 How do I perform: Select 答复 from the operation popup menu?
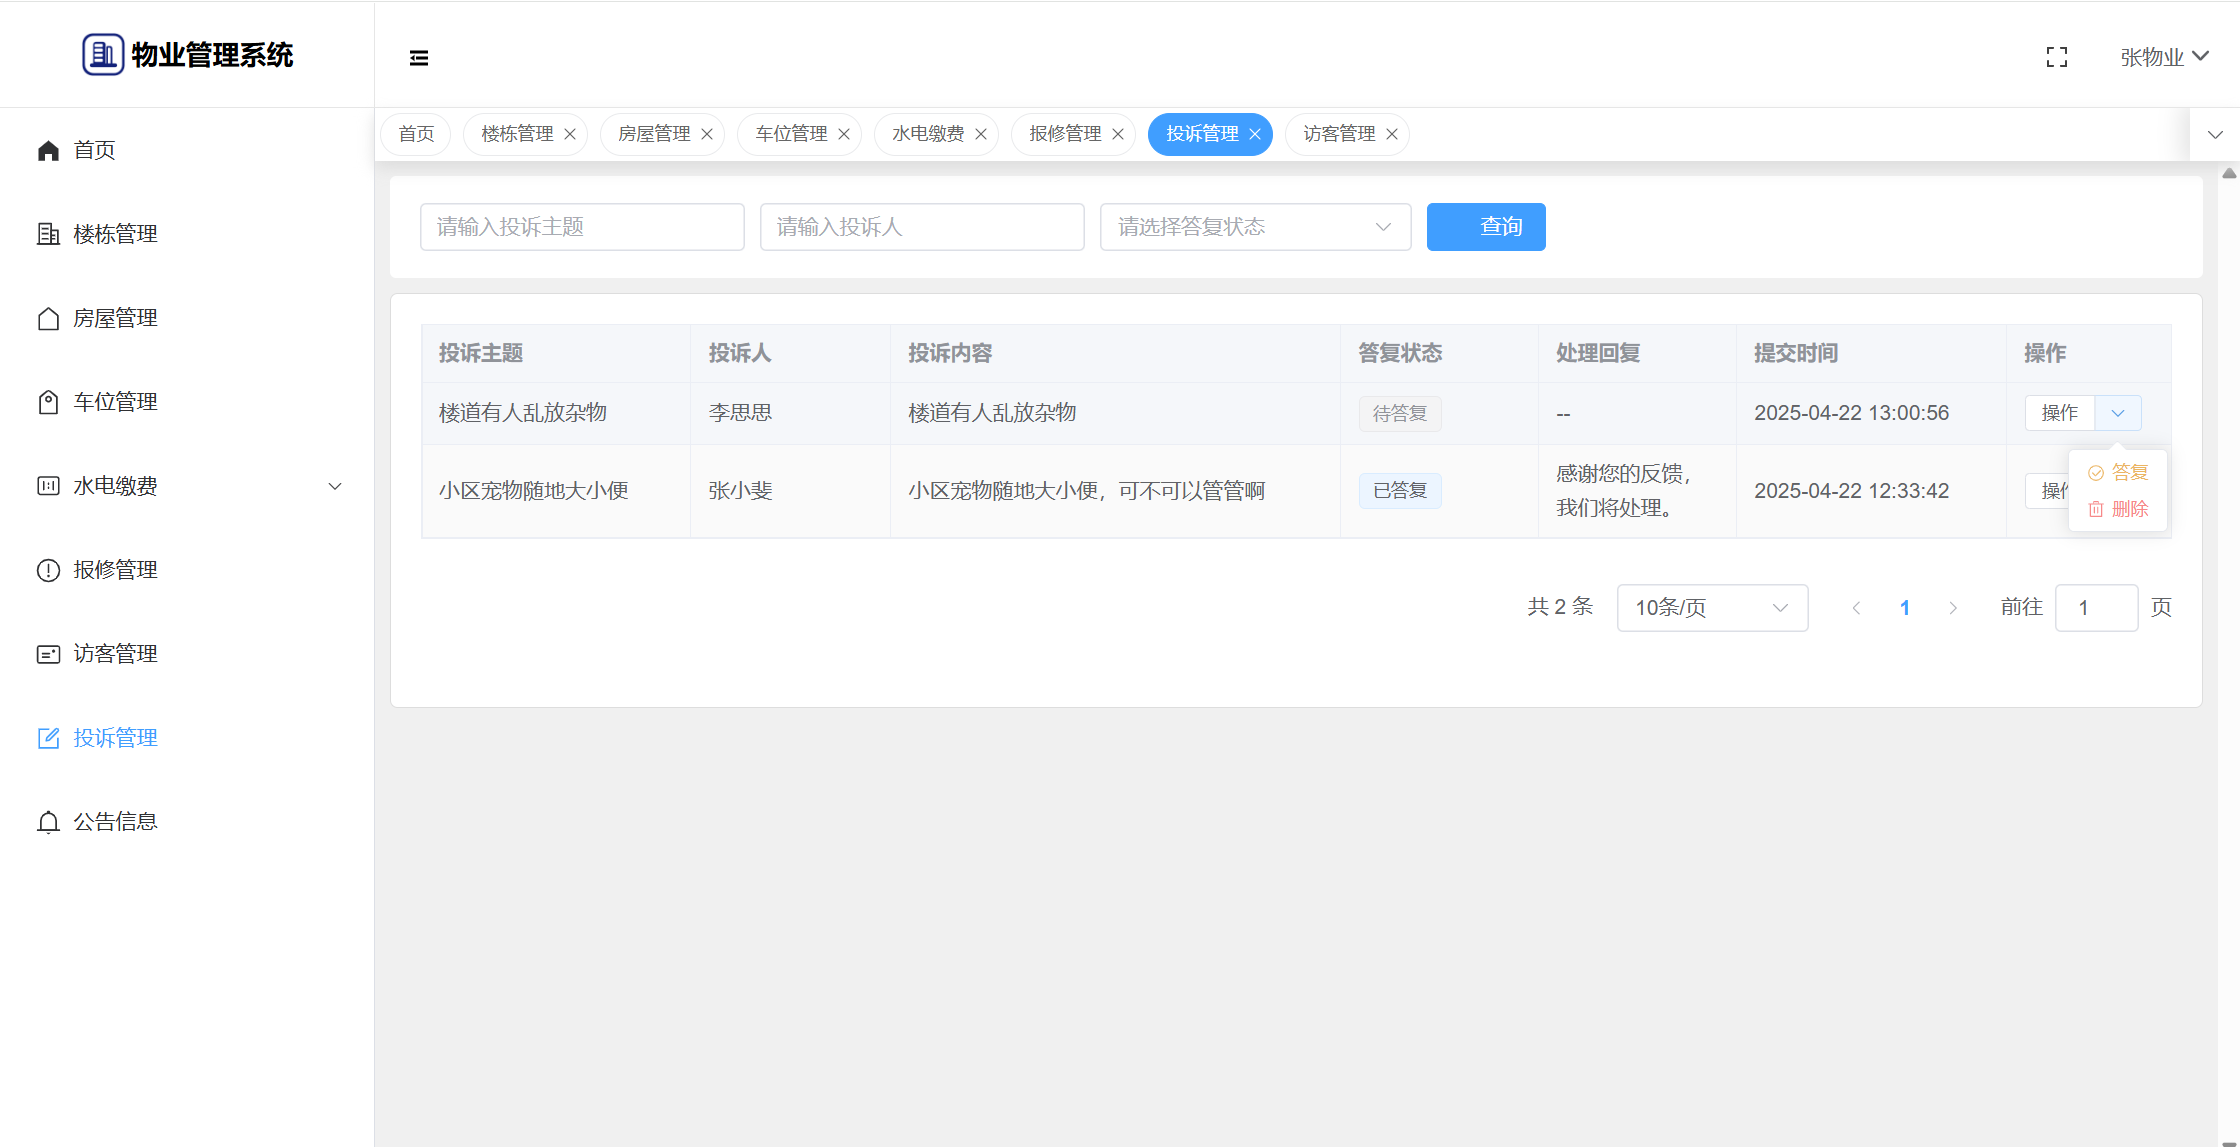coord(2119,473)
